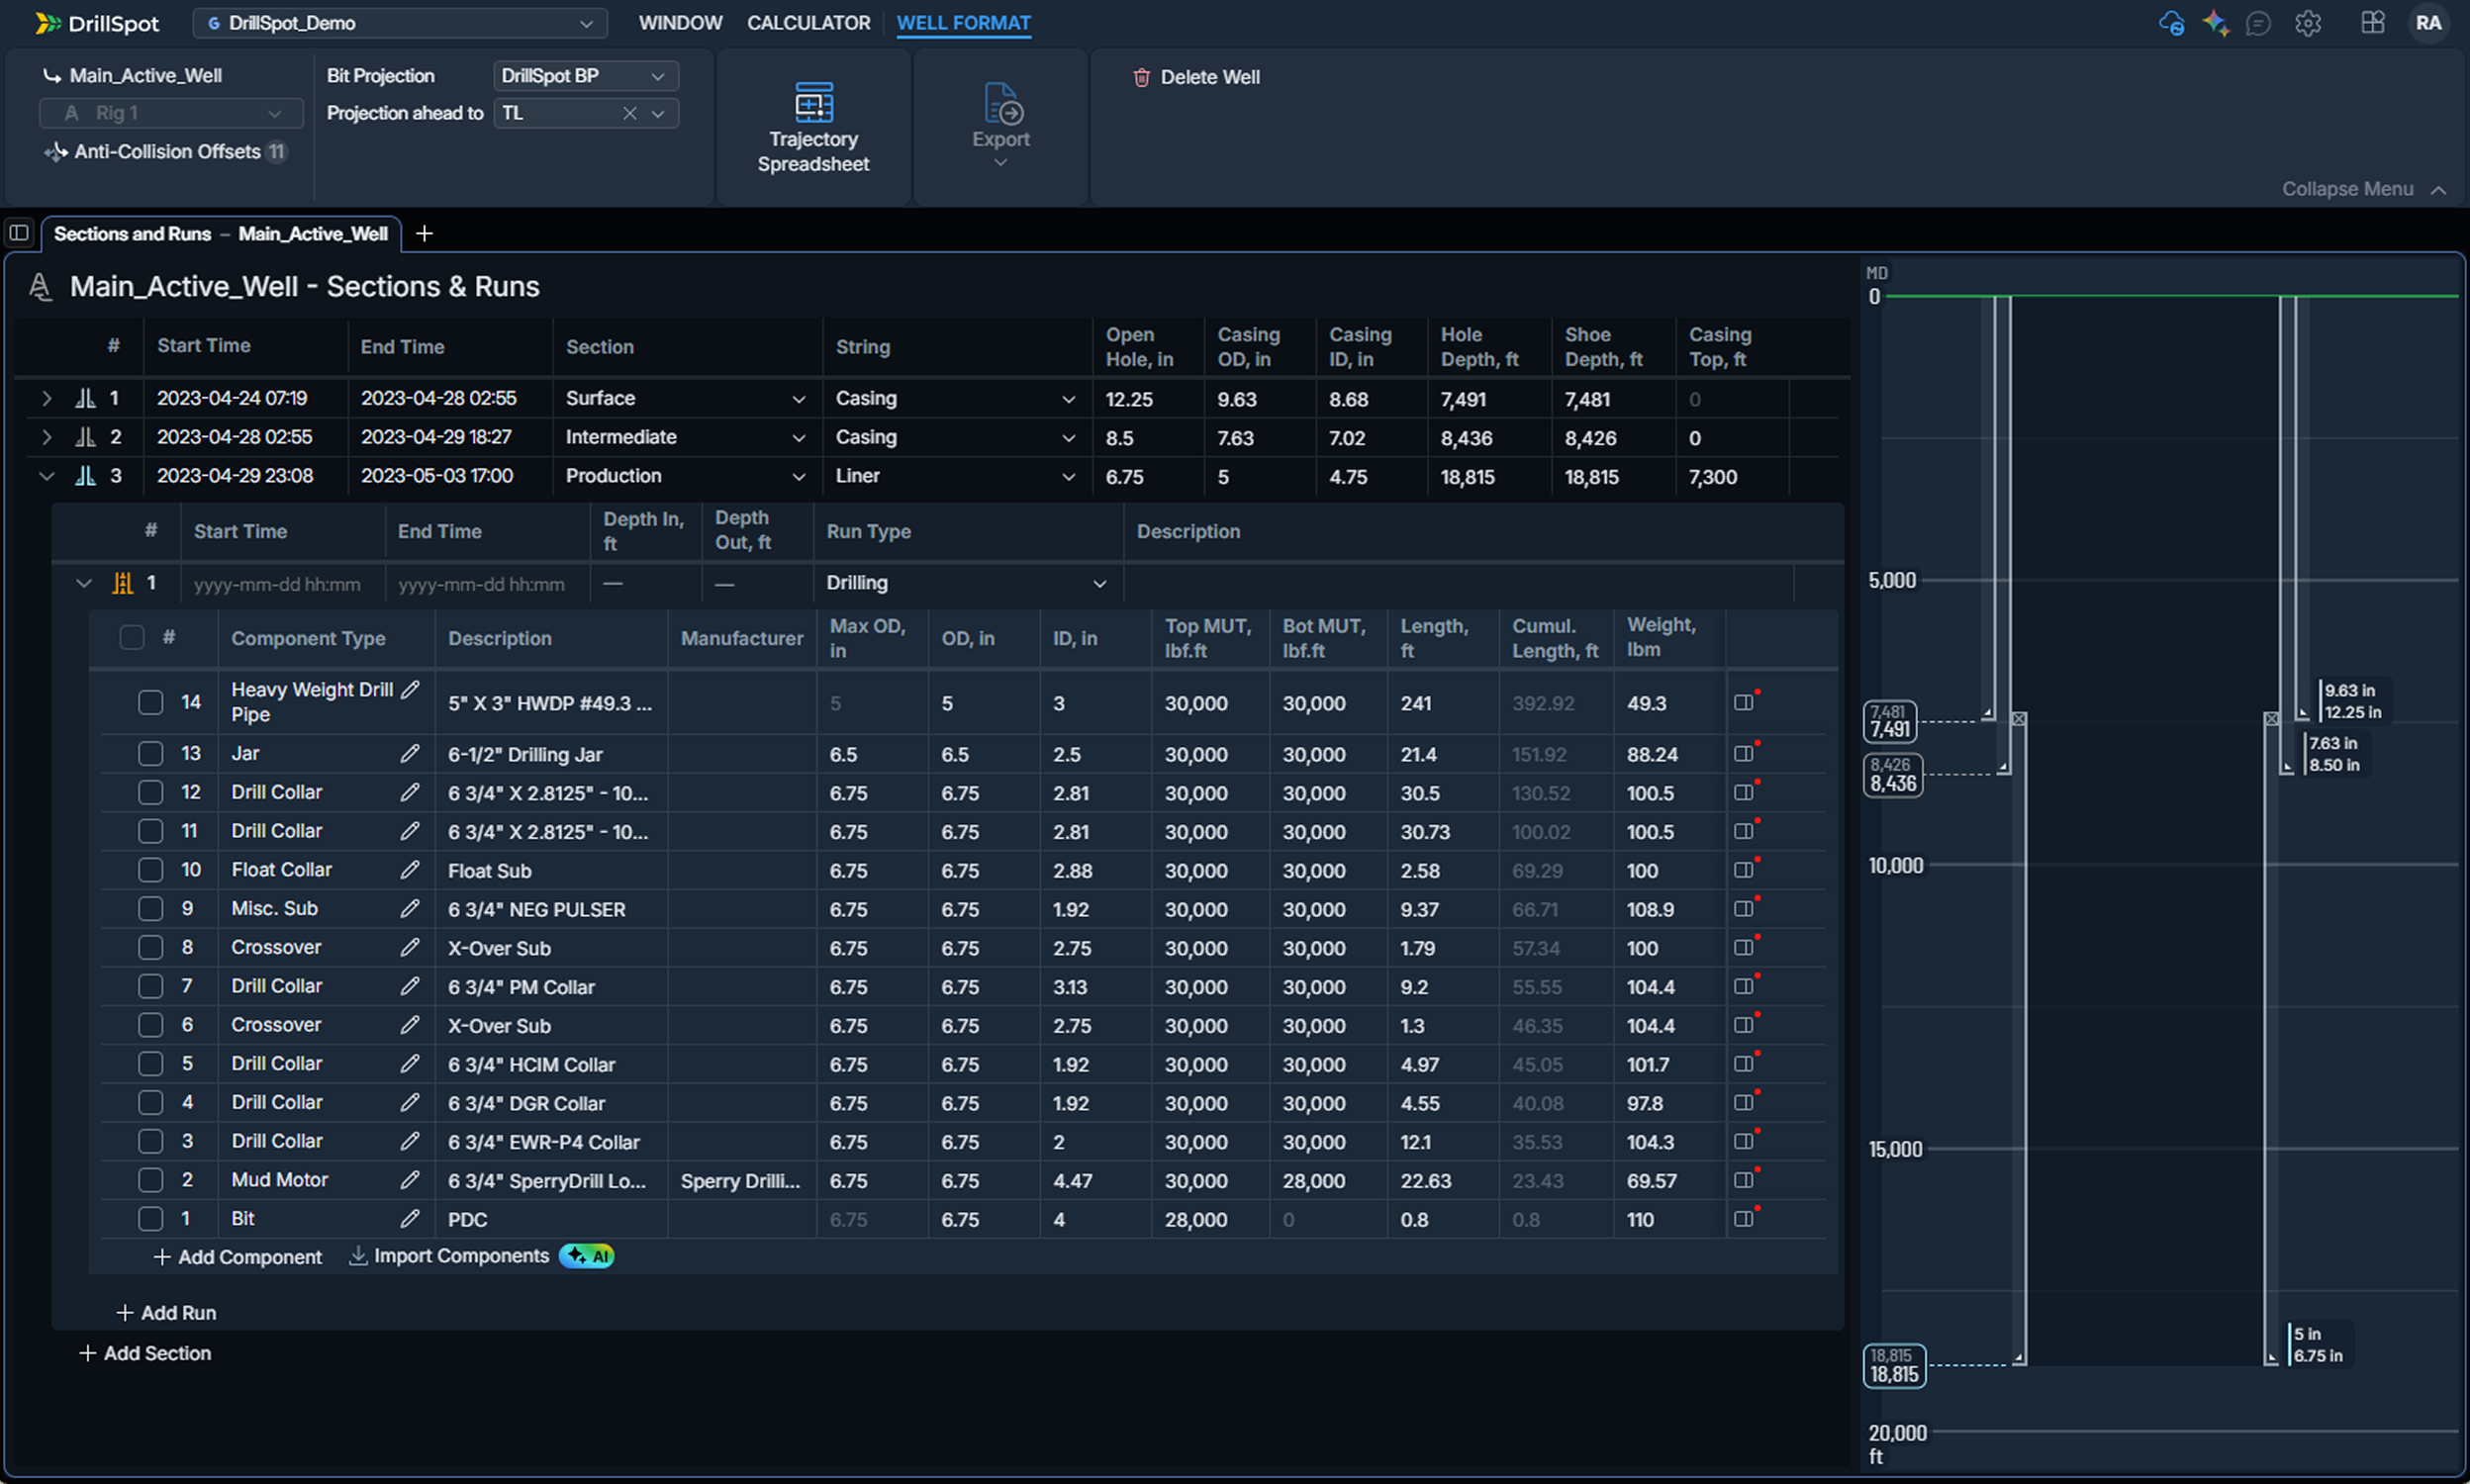This screenshot has width=2470, height=1484.
Task: Check the Bit component checkbox
Action: [x=150, y=1219]
